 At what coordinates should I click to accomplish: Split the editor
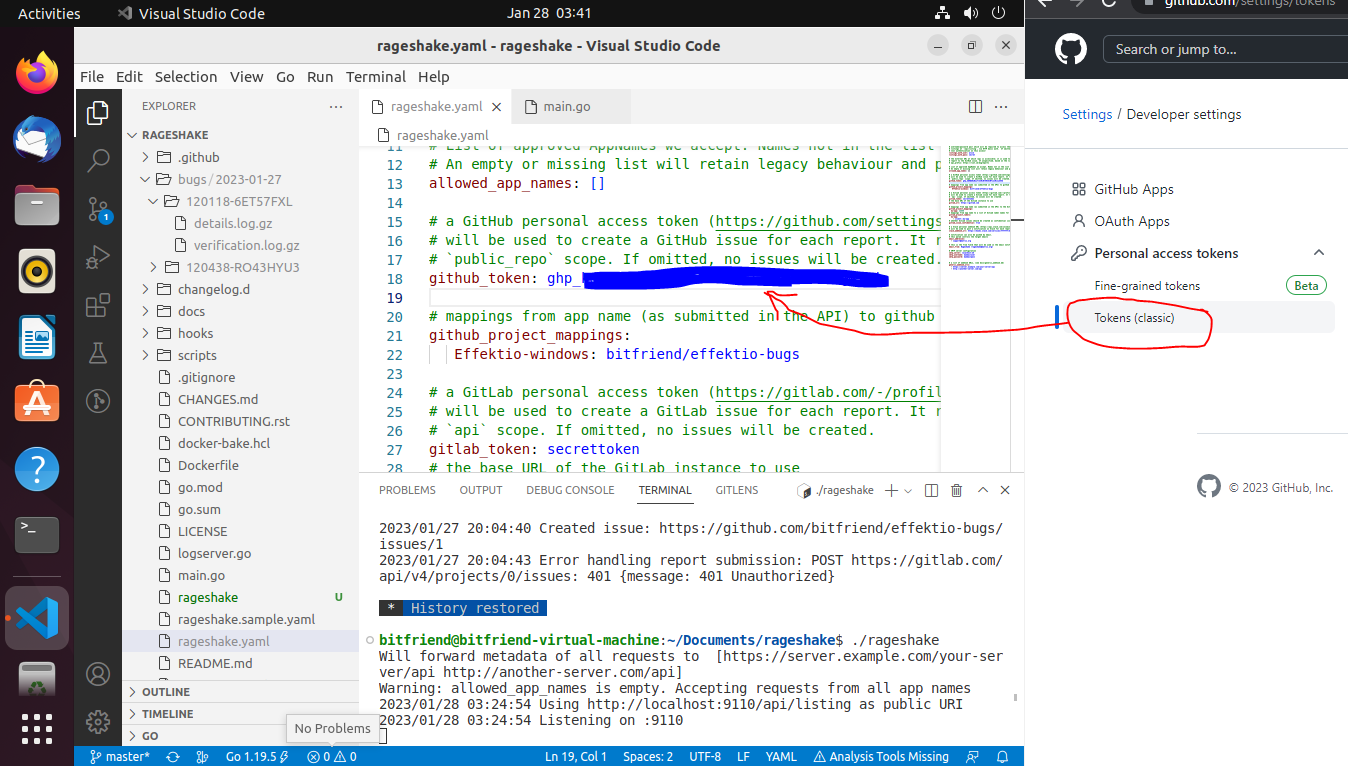(975, 106)
